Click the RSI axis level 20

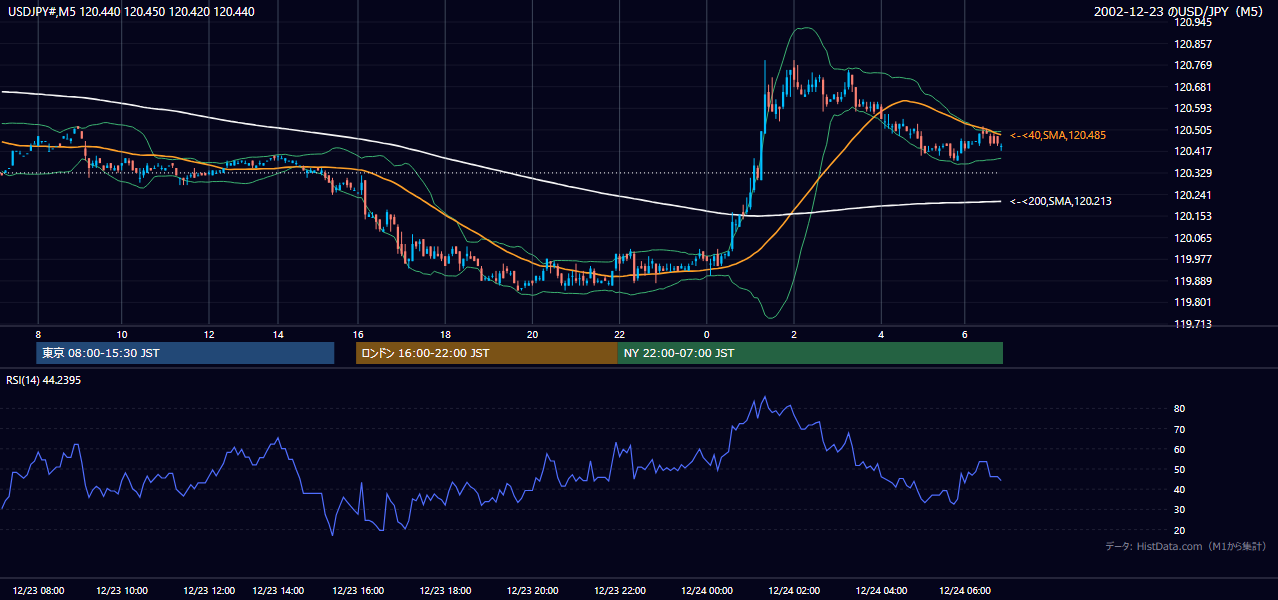click(x=1179, y=530)
